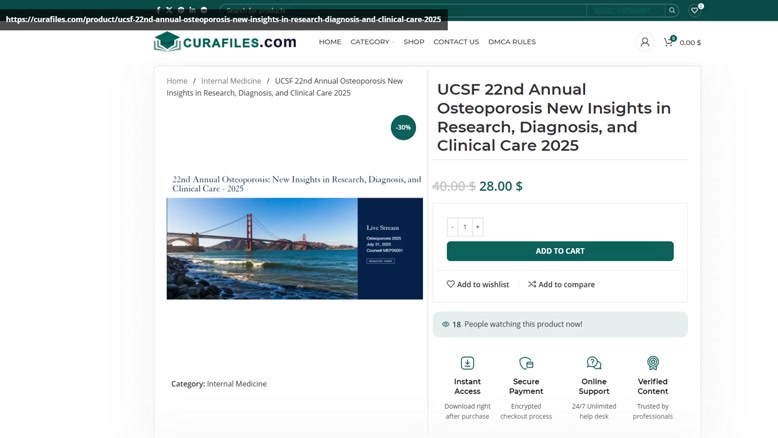This screenshot has height=438, width=778.
Task: Click the Online Support chat icon
Action: point(594,363)
